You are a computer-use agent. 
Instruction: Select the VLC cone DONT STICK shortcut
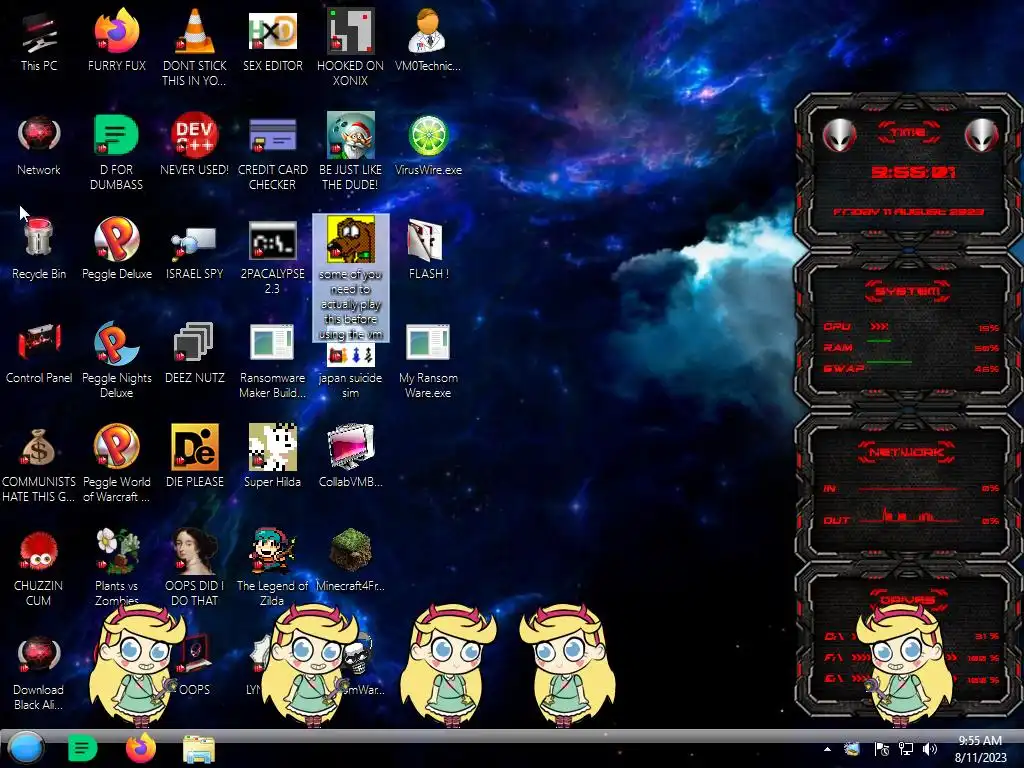pos(194,48)
